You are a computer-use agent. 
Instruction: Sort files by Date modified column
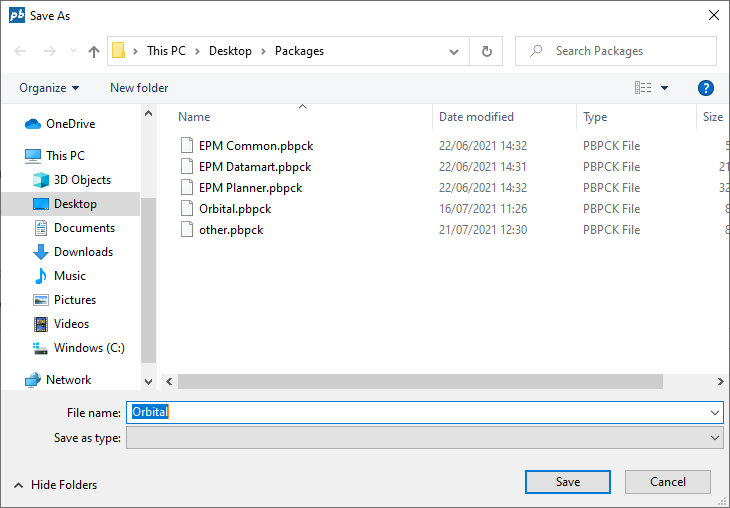click(x=476, y=117)
